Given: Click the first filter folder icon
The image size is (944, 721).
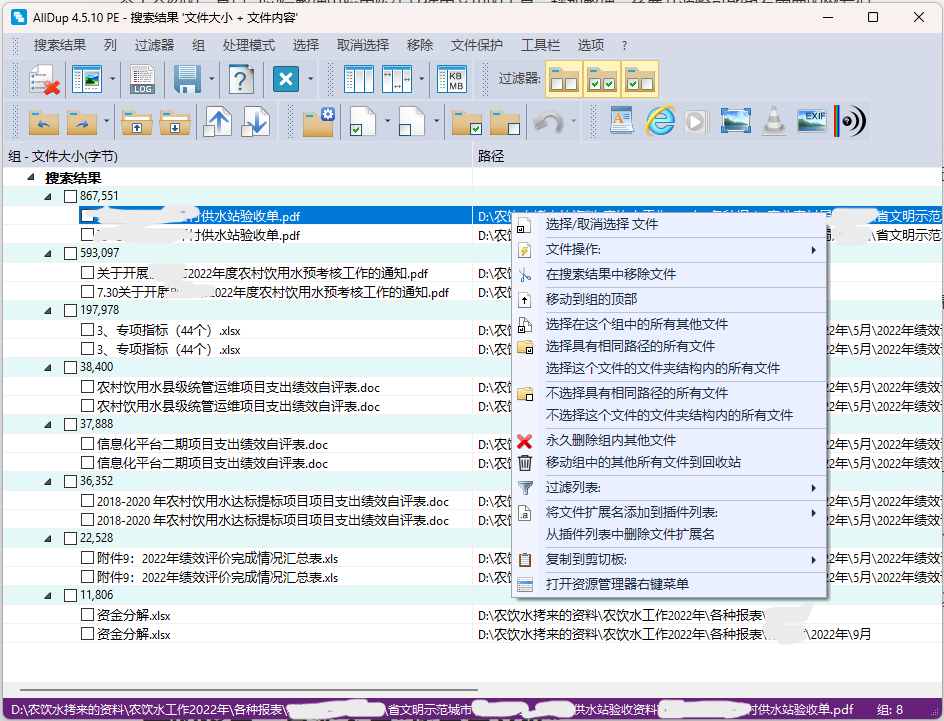Looking at the screenshot, I should [x=564, y=79].
